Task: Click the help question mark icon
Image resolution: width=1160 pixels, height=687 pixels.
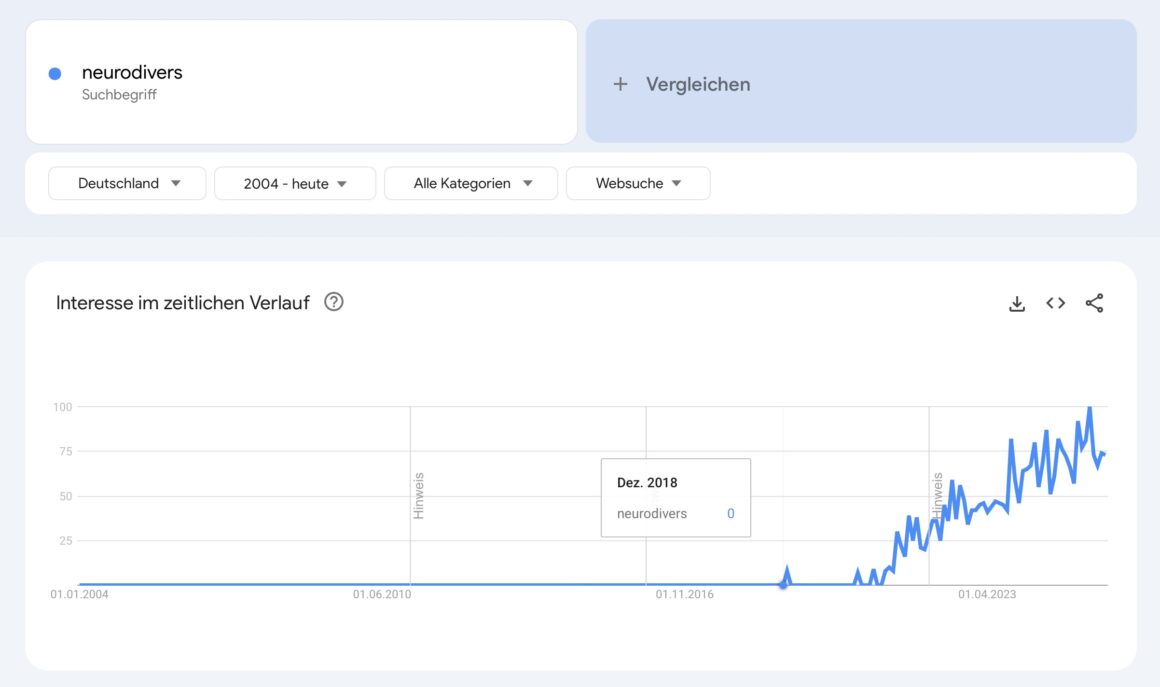Action: 334,302
